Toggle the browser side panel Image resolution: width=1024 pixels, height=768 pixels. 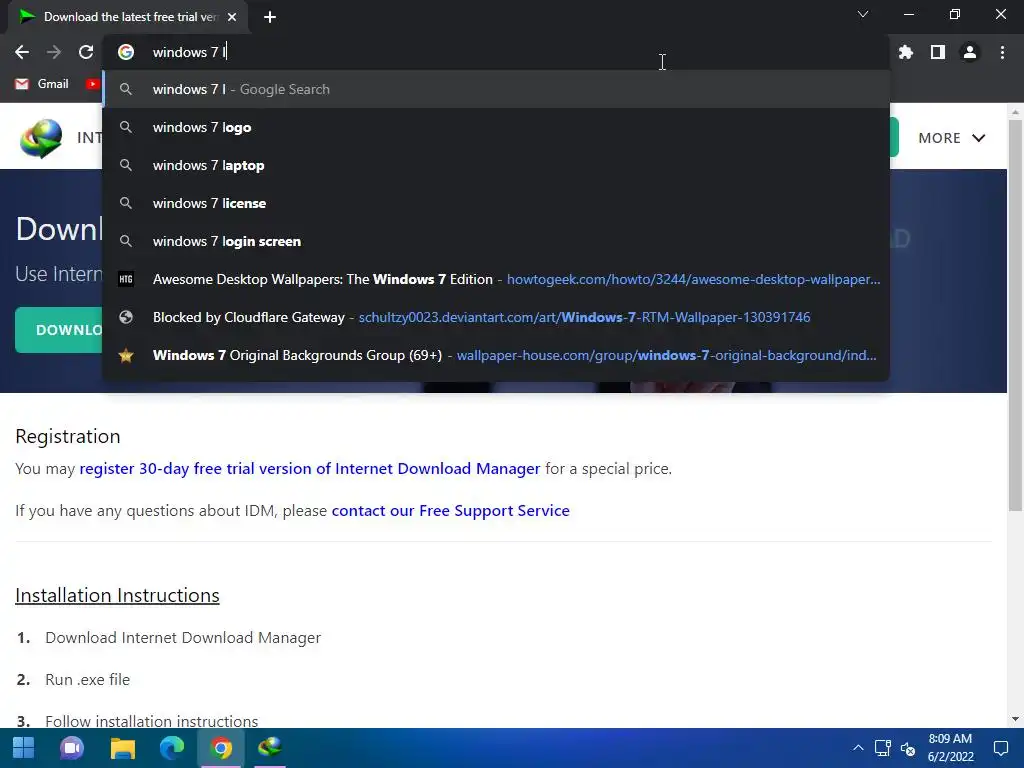pyautogui.click(x=938, y=52)
